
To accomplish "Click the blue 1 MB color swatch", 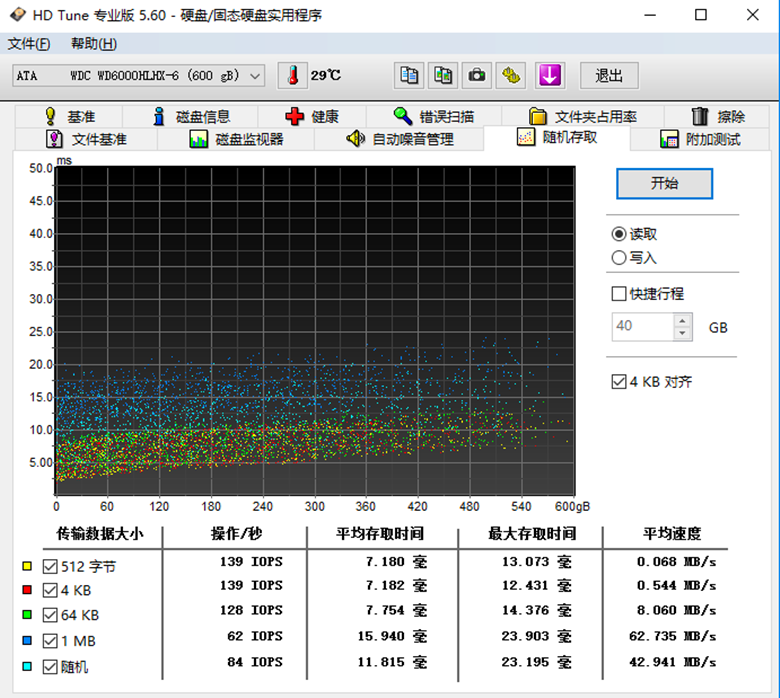I will click(x=27, y=640).
